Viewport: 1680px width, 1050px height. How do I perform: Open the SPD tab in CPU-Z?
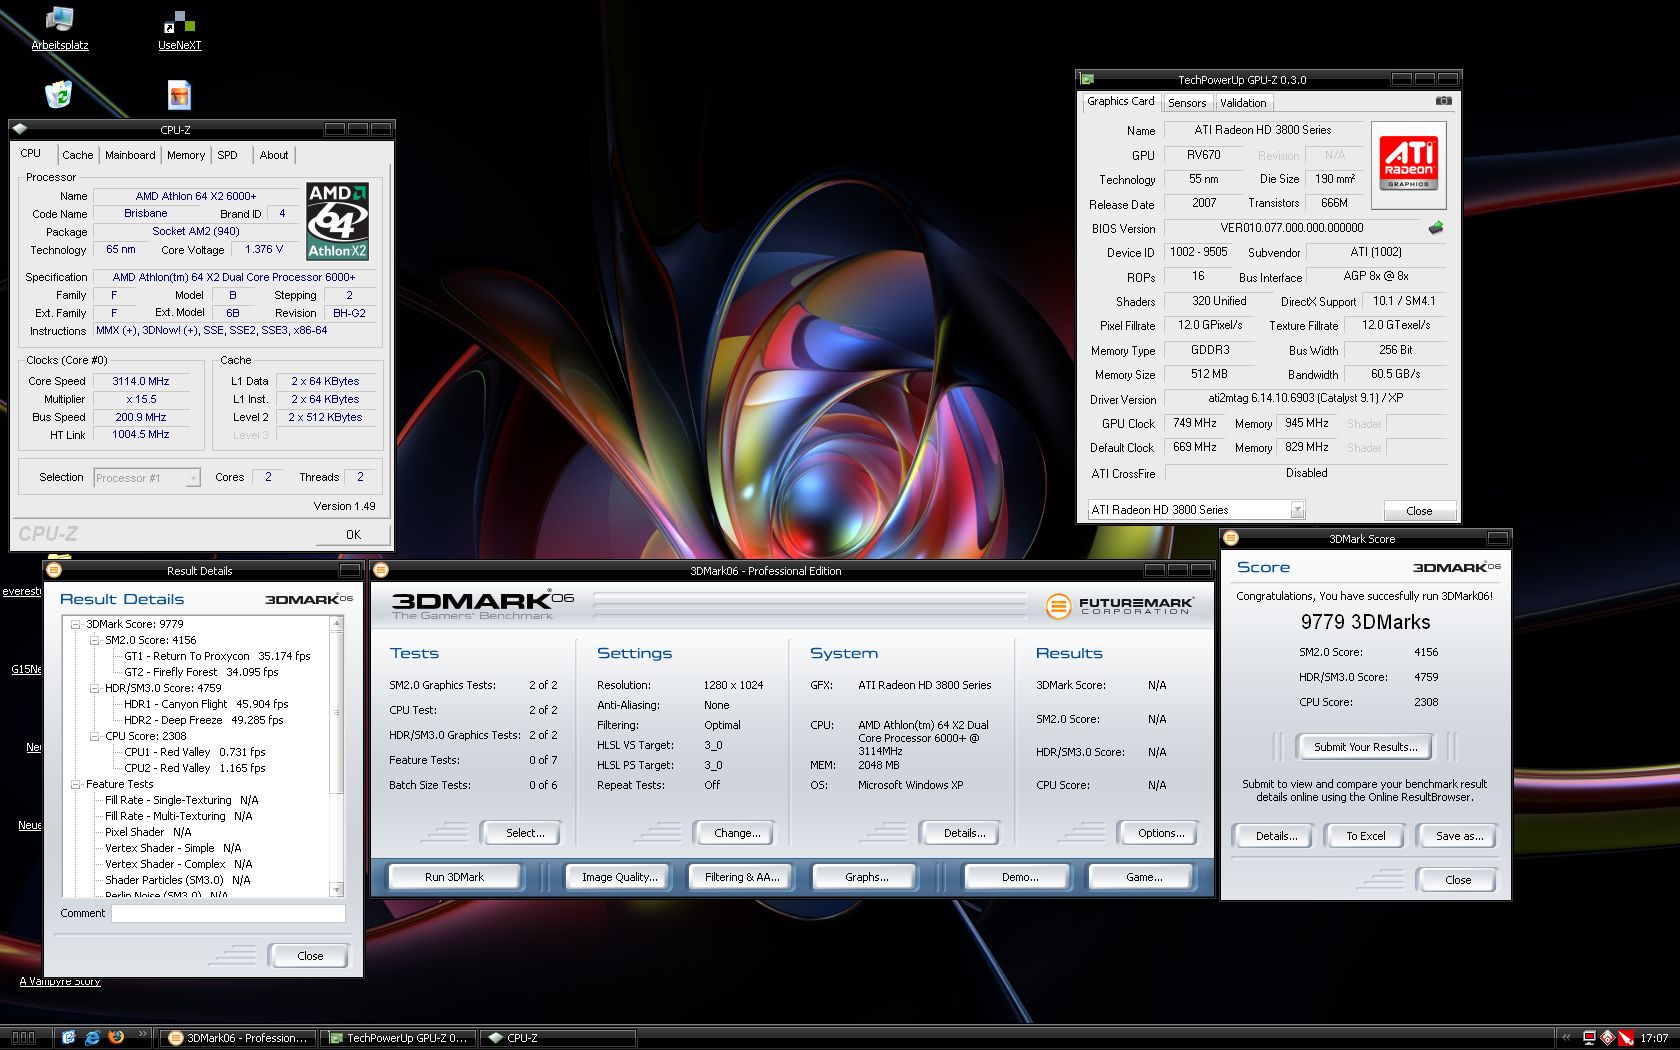point(227,155)
